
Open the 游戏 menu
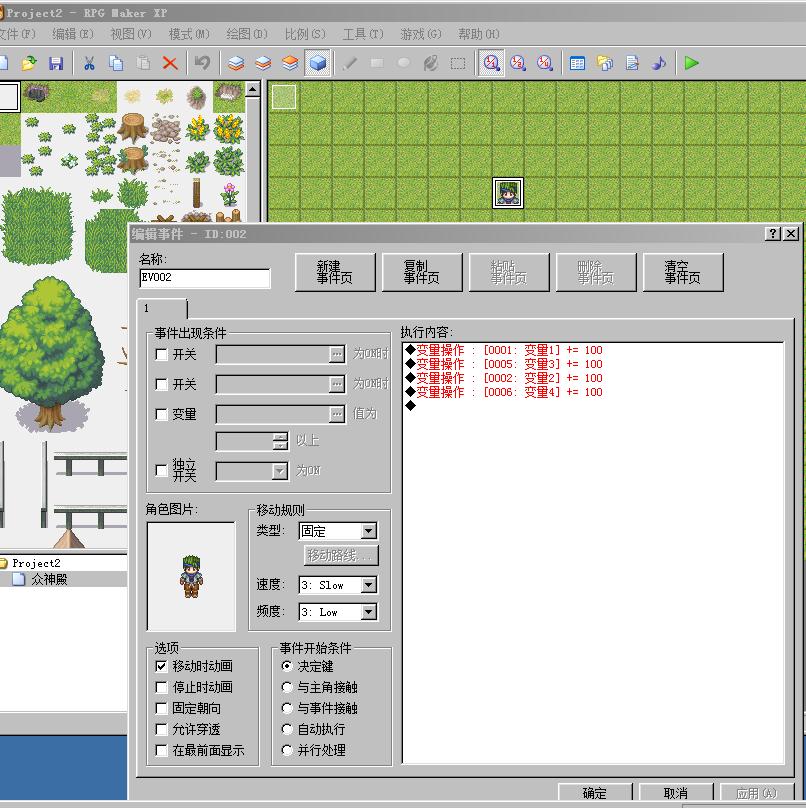(x=421, y=34)
